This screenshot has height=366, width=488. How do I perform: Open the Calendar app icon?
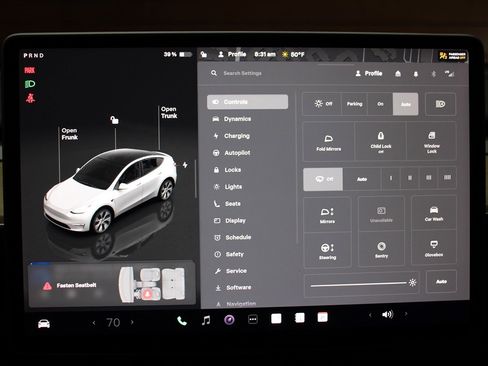pos(322,317)
